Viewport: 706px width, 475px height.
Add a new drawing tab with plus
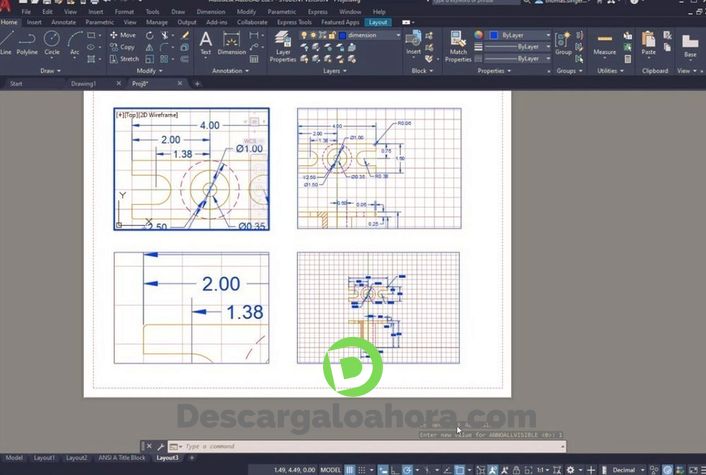click(197, 84)
